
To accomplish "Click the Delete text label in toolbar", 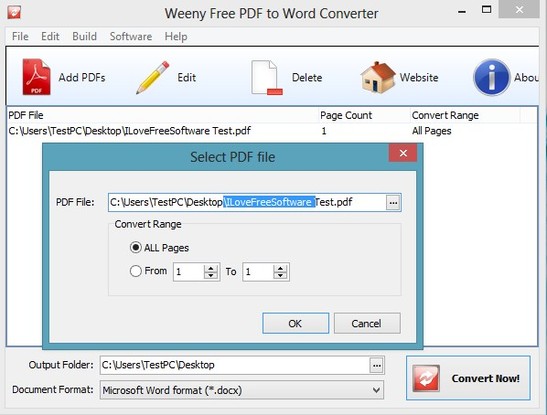I will click(307, 77).
